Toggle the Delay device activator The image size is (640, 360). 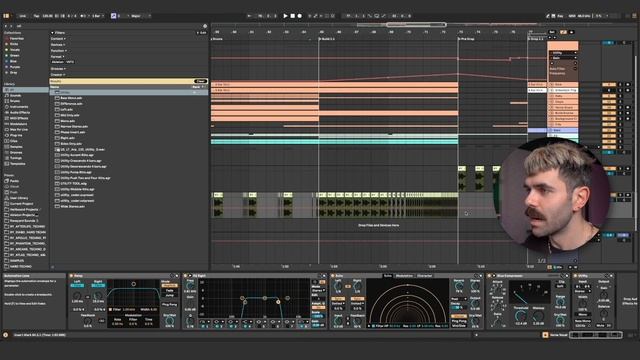[71, 276]
